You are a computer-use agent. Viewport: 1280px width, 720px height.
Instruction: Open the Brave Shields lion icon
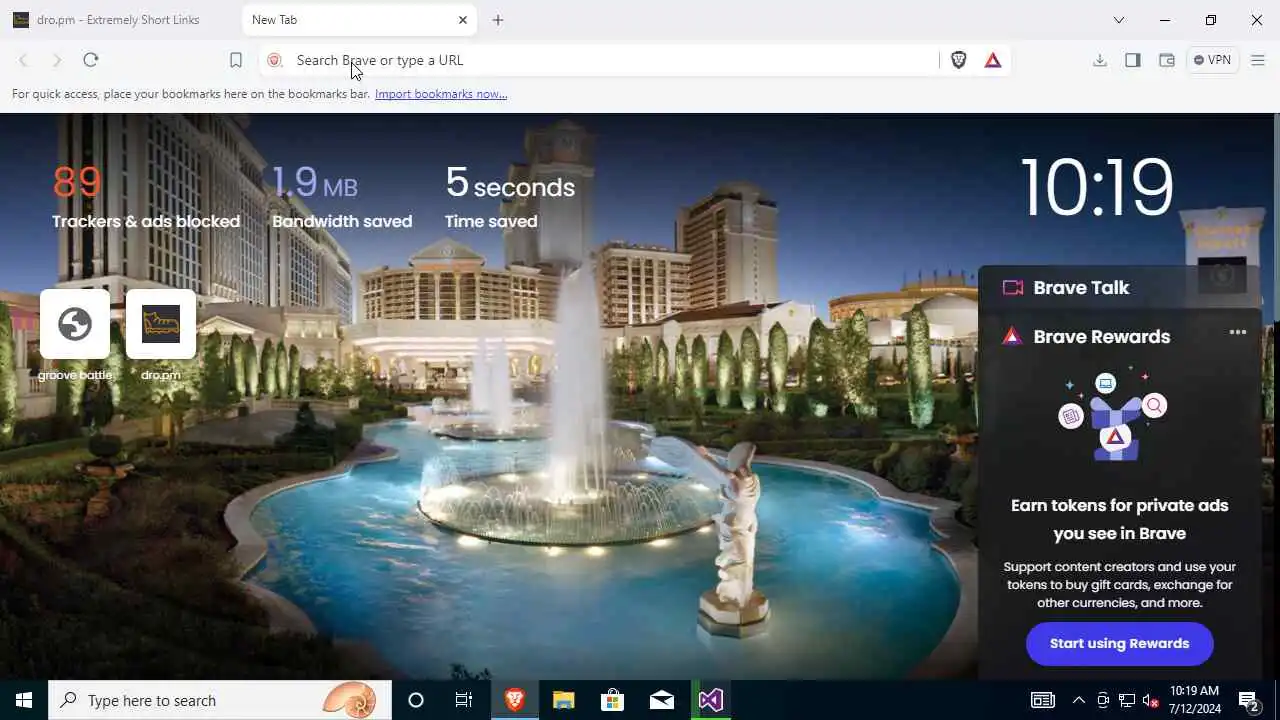pyautogui.click(x=958, y=60)
